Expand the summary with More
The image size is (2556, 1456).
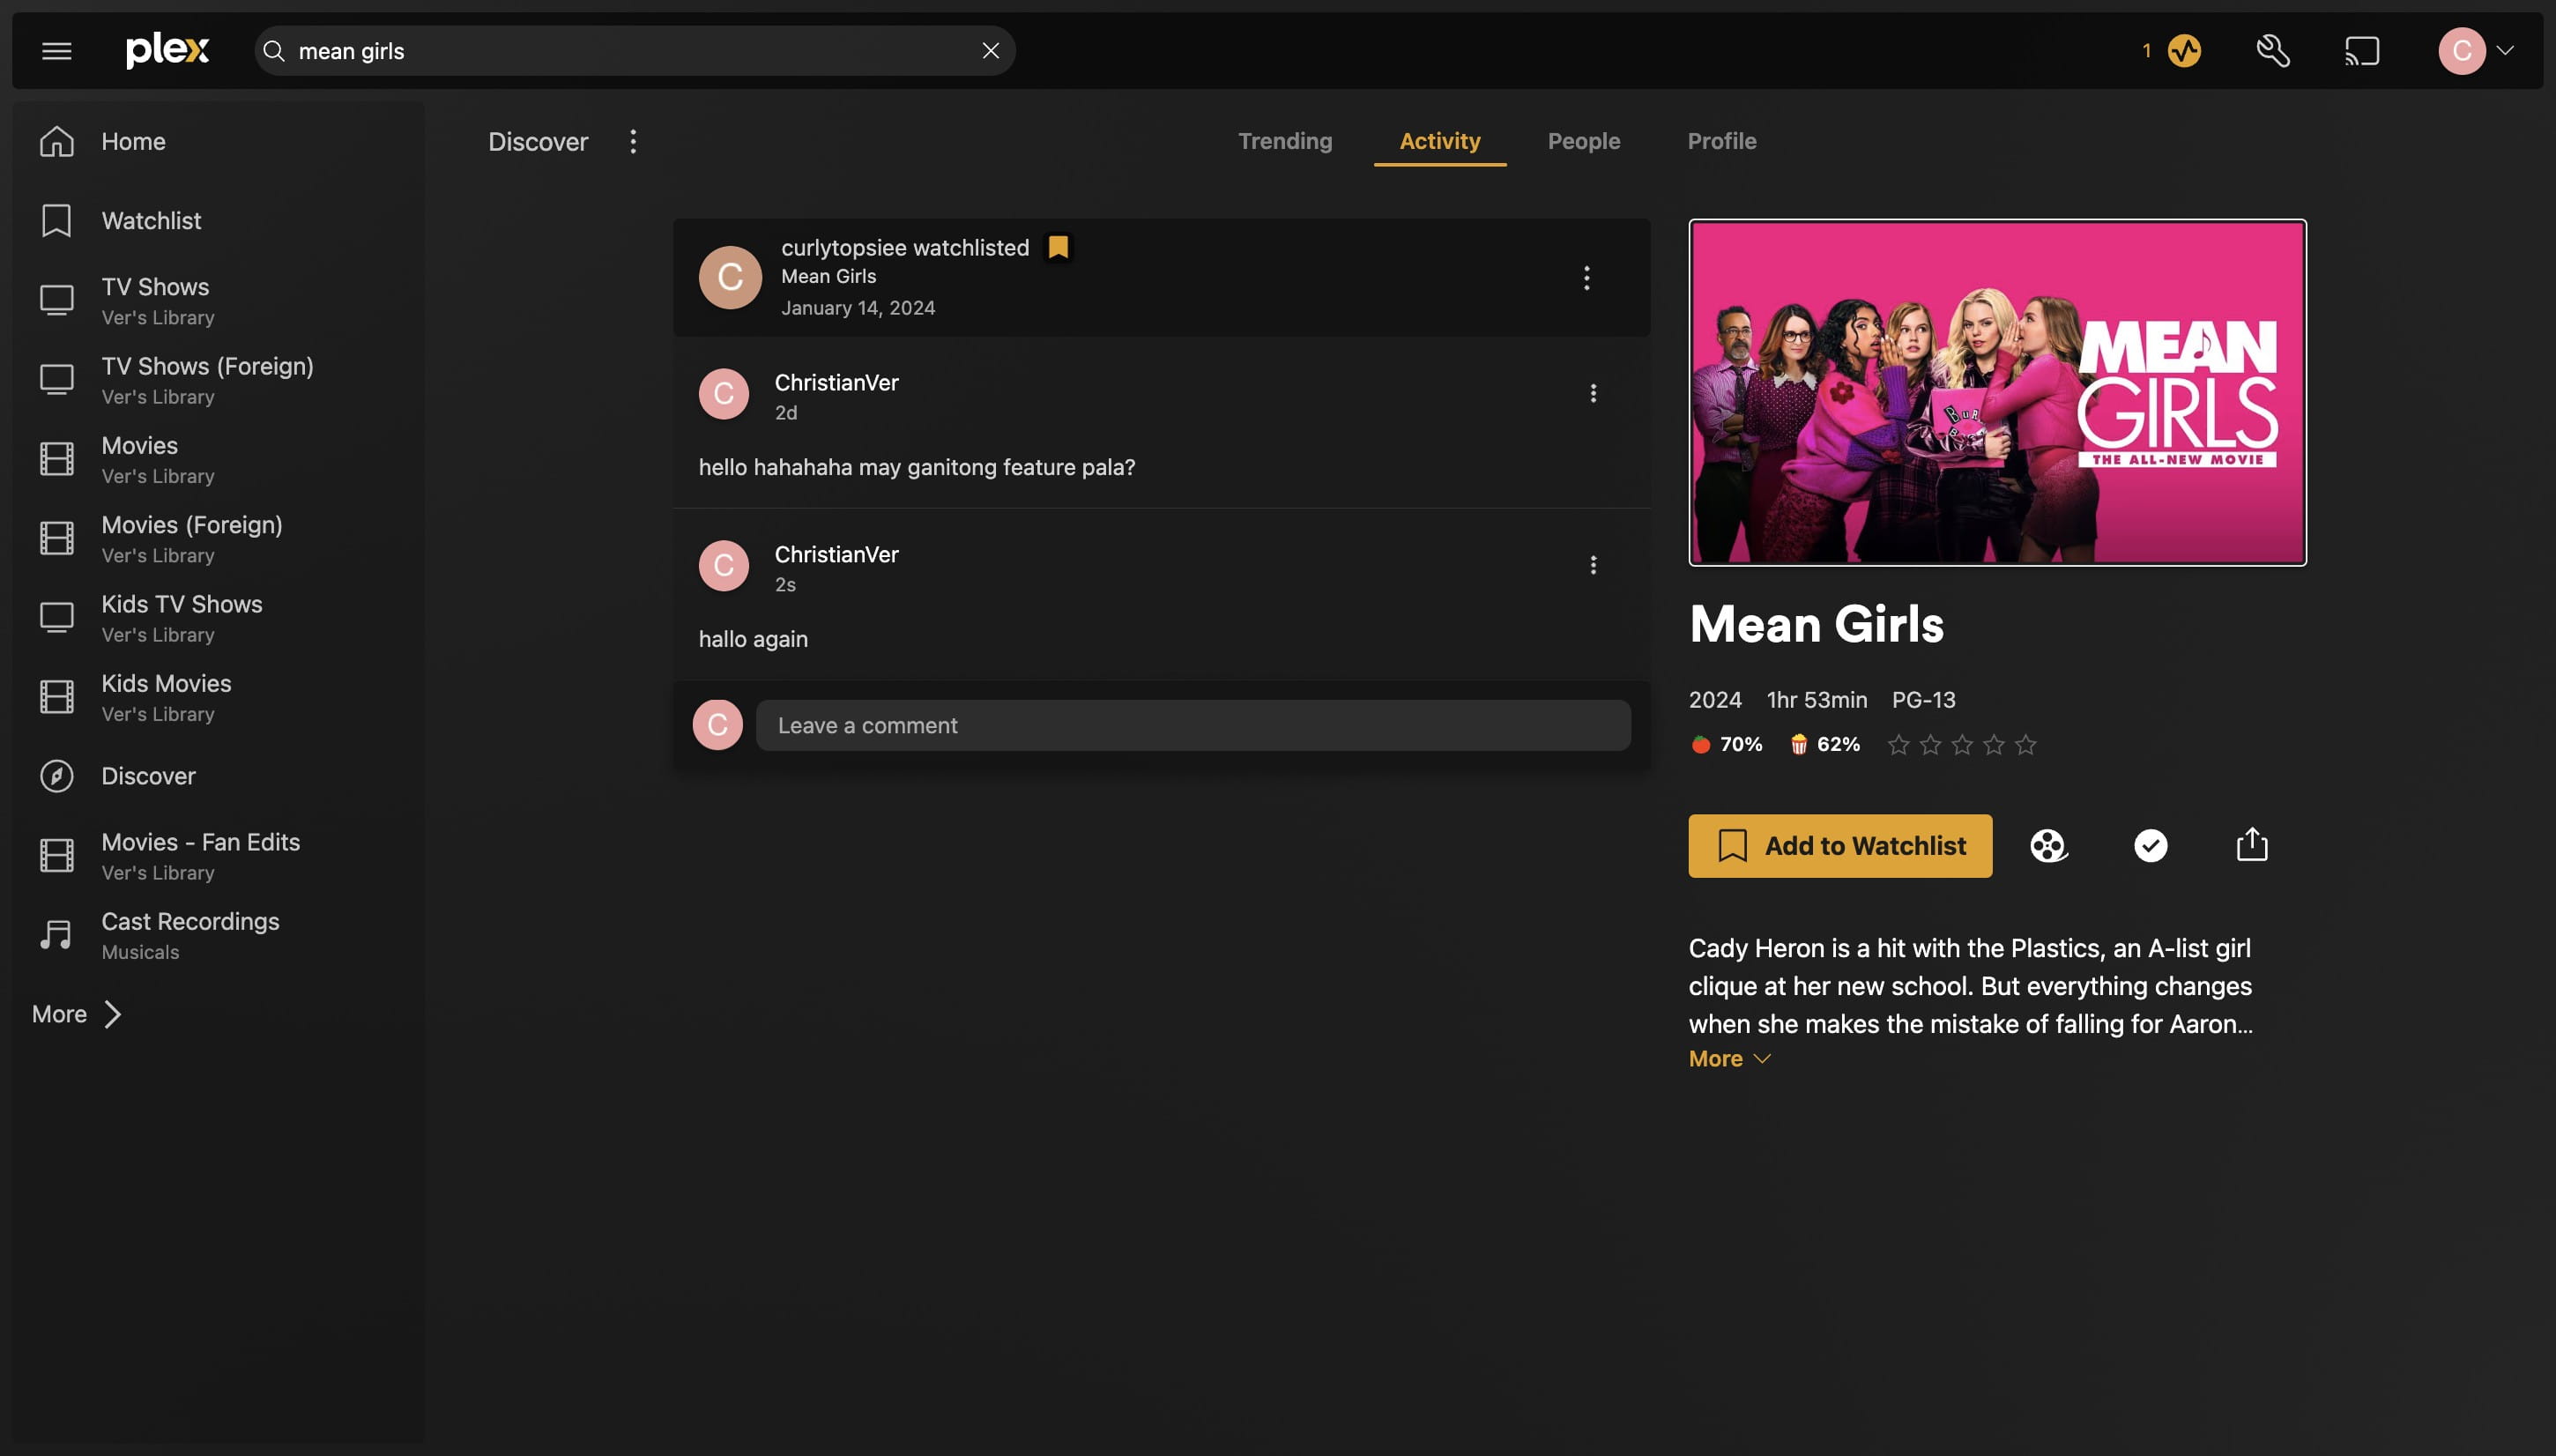coord(1730,1059)
